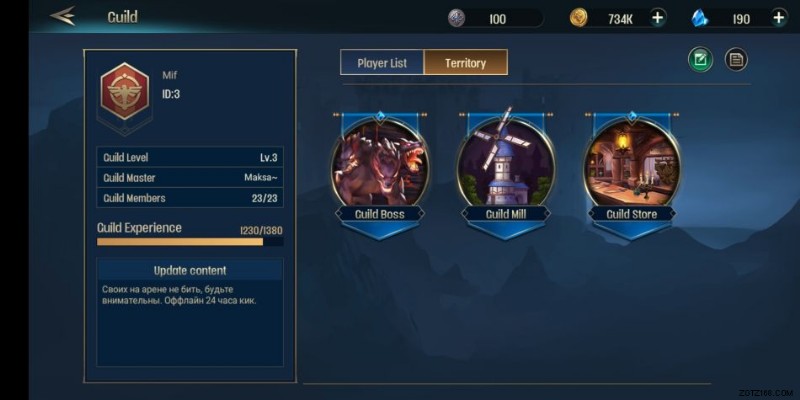Click the Mif guild emblem badge
800x400 pixels.
(x=125, y=91)
